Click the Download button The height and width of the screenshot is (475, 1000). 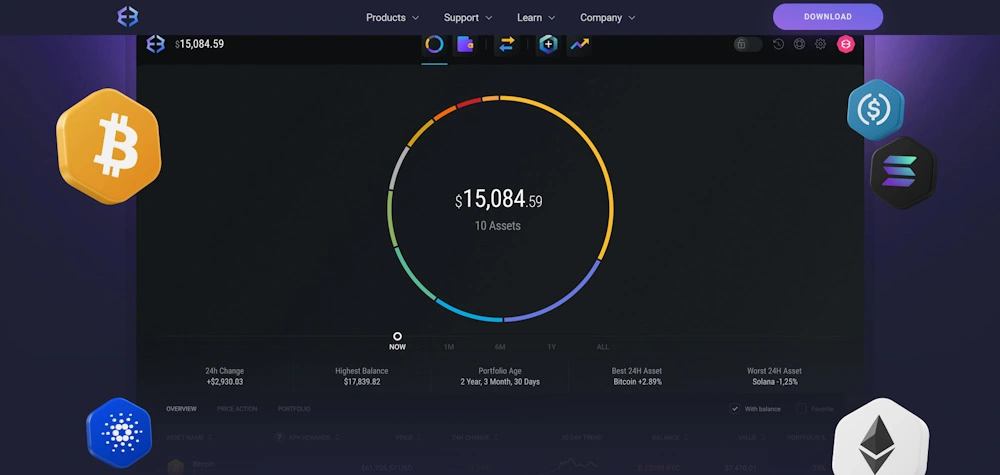coord(828,17)
